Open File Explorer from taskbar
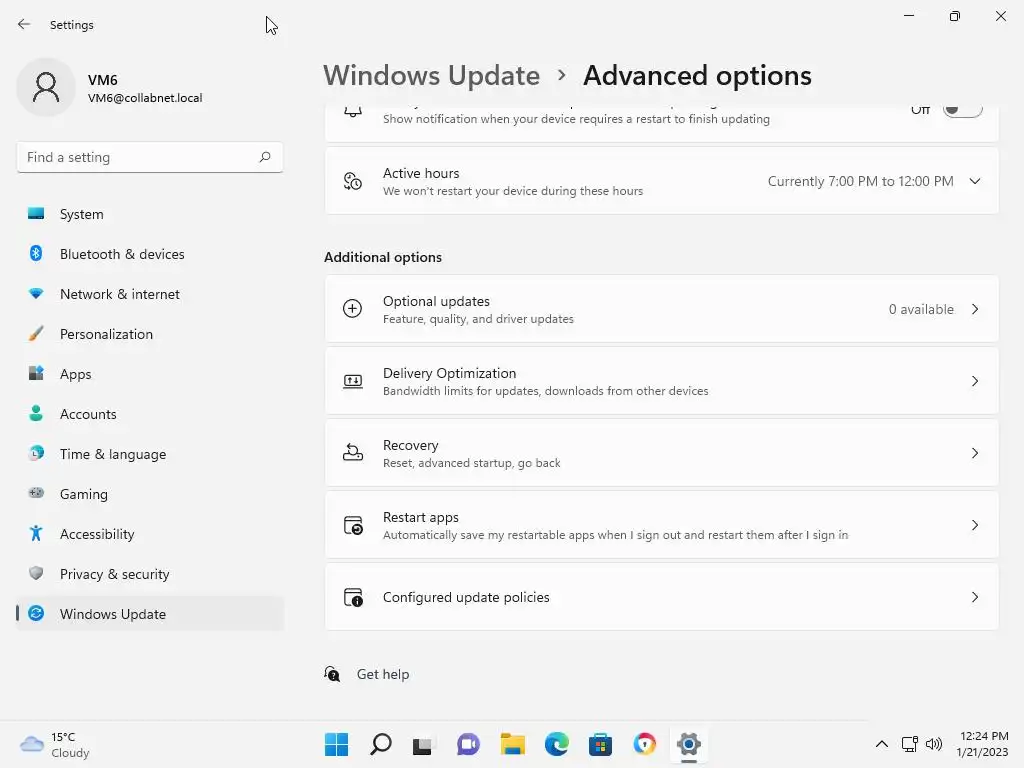 coord(513,744)
